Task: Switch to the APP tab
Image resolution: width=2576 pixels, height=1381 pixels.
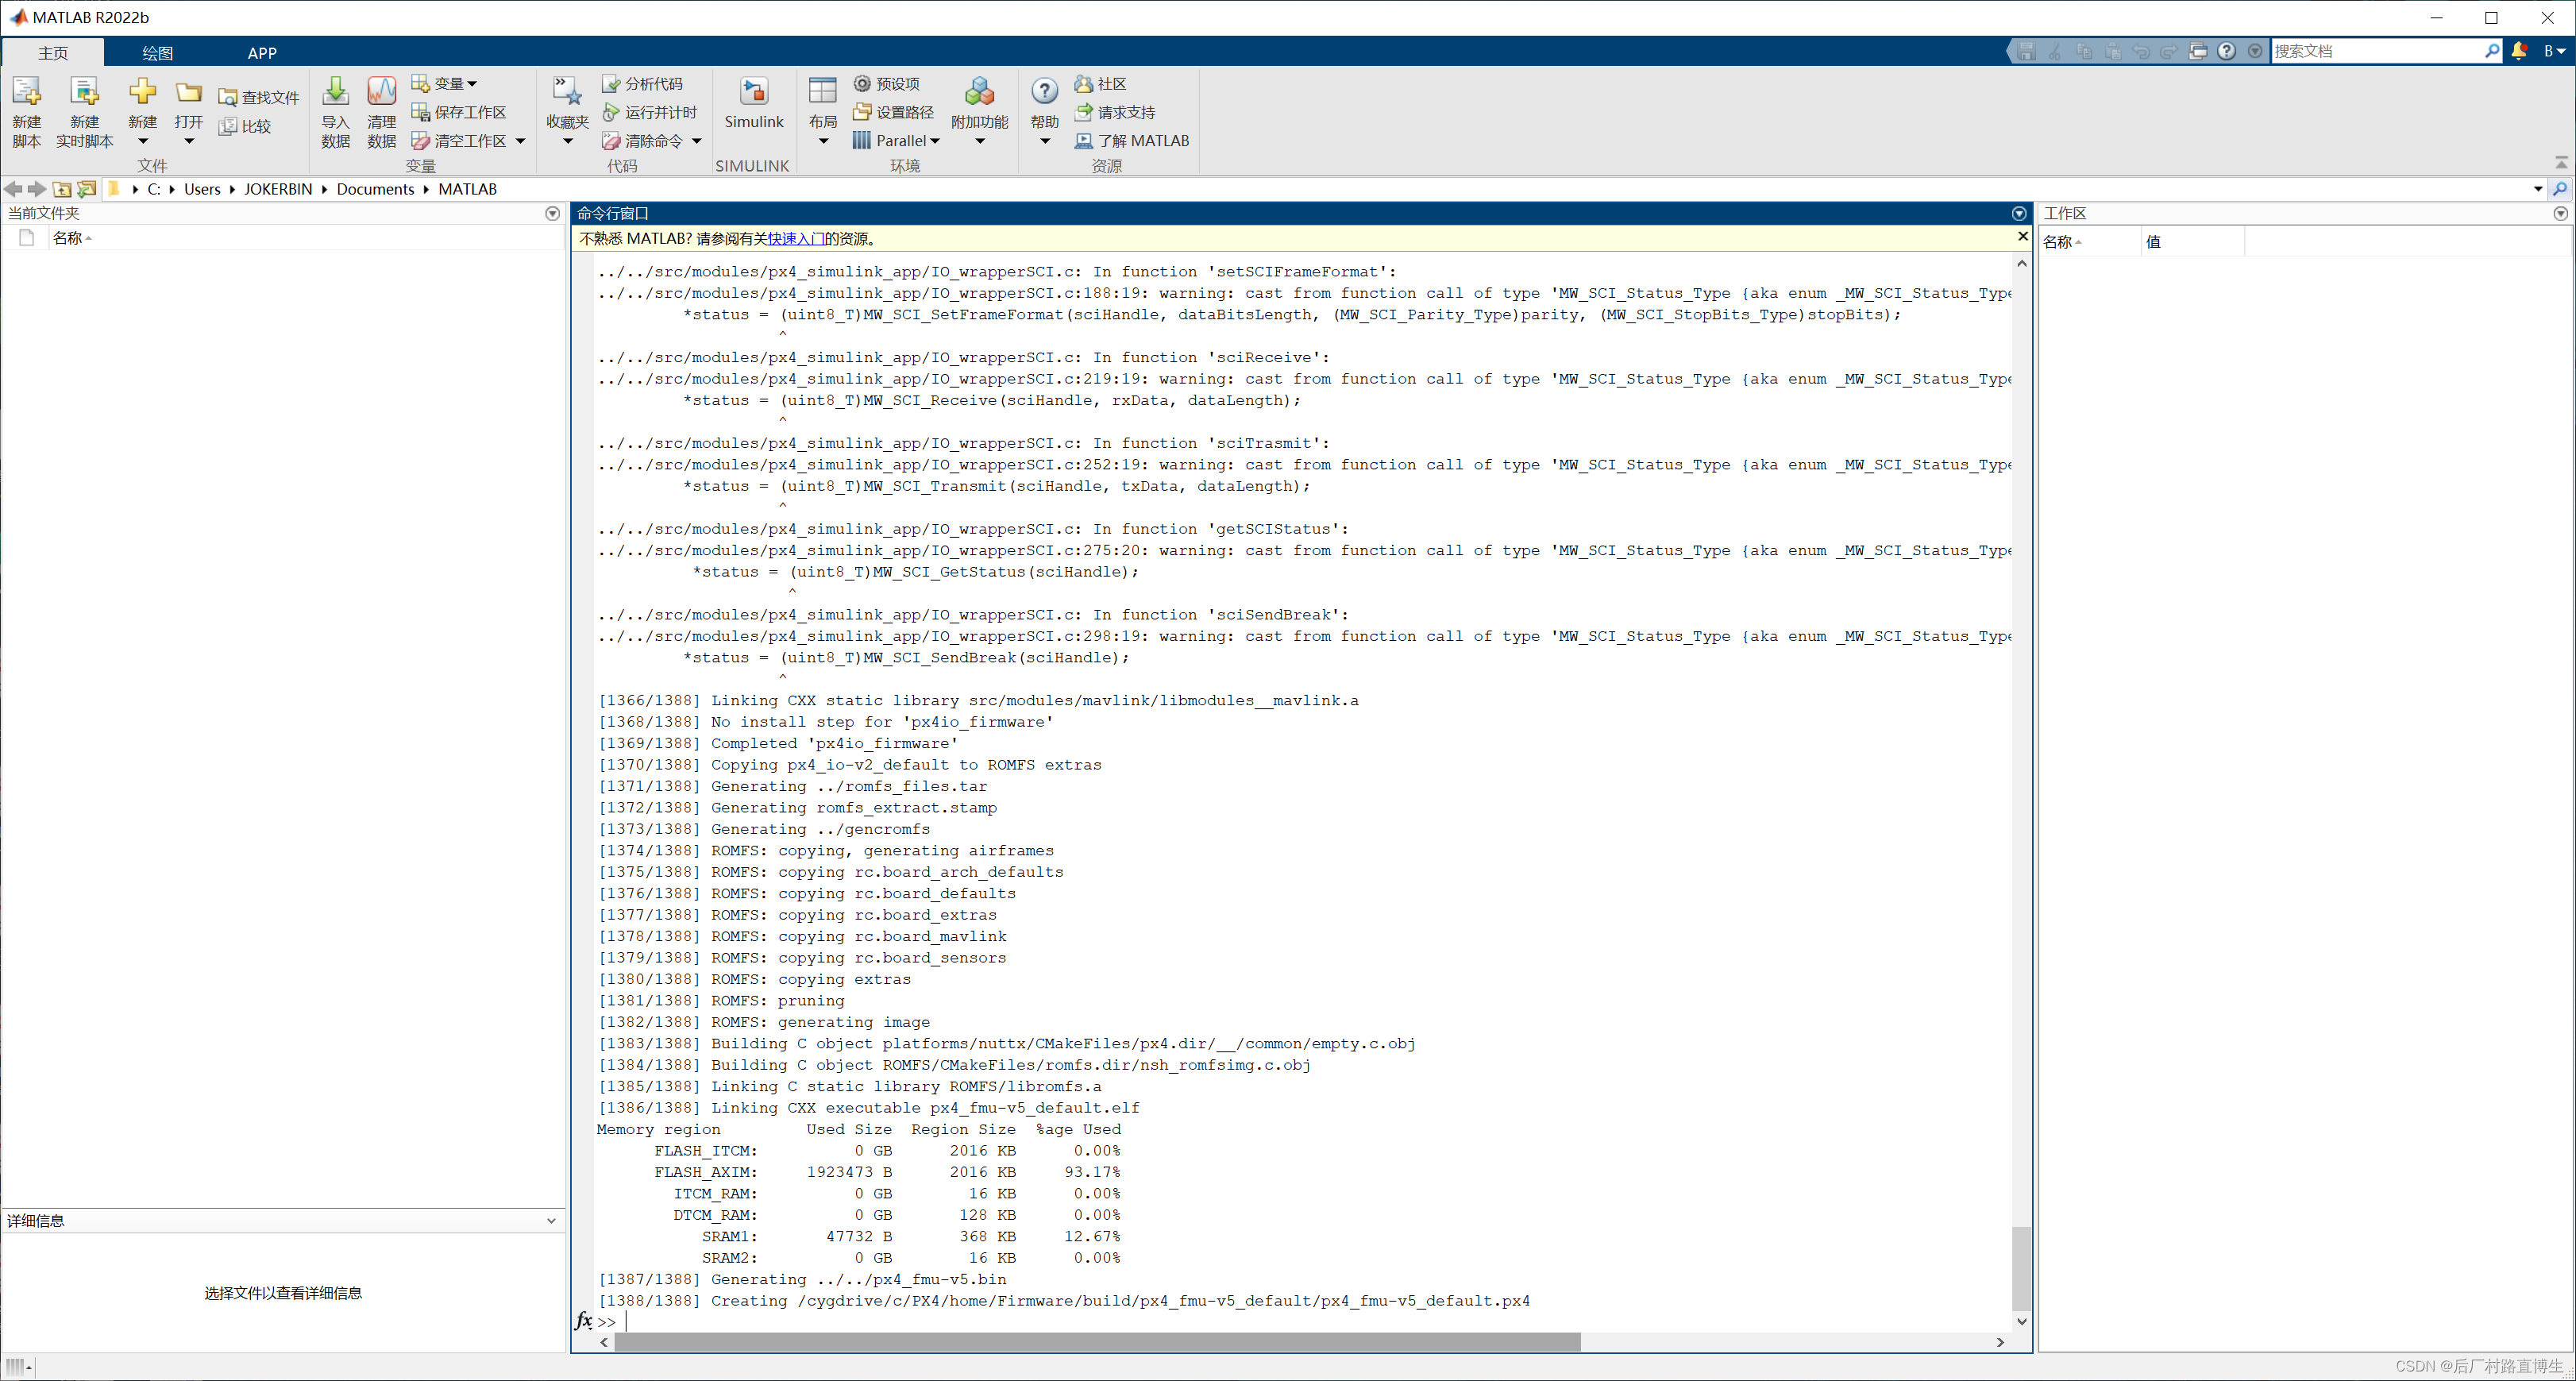Action: [262, 52]
